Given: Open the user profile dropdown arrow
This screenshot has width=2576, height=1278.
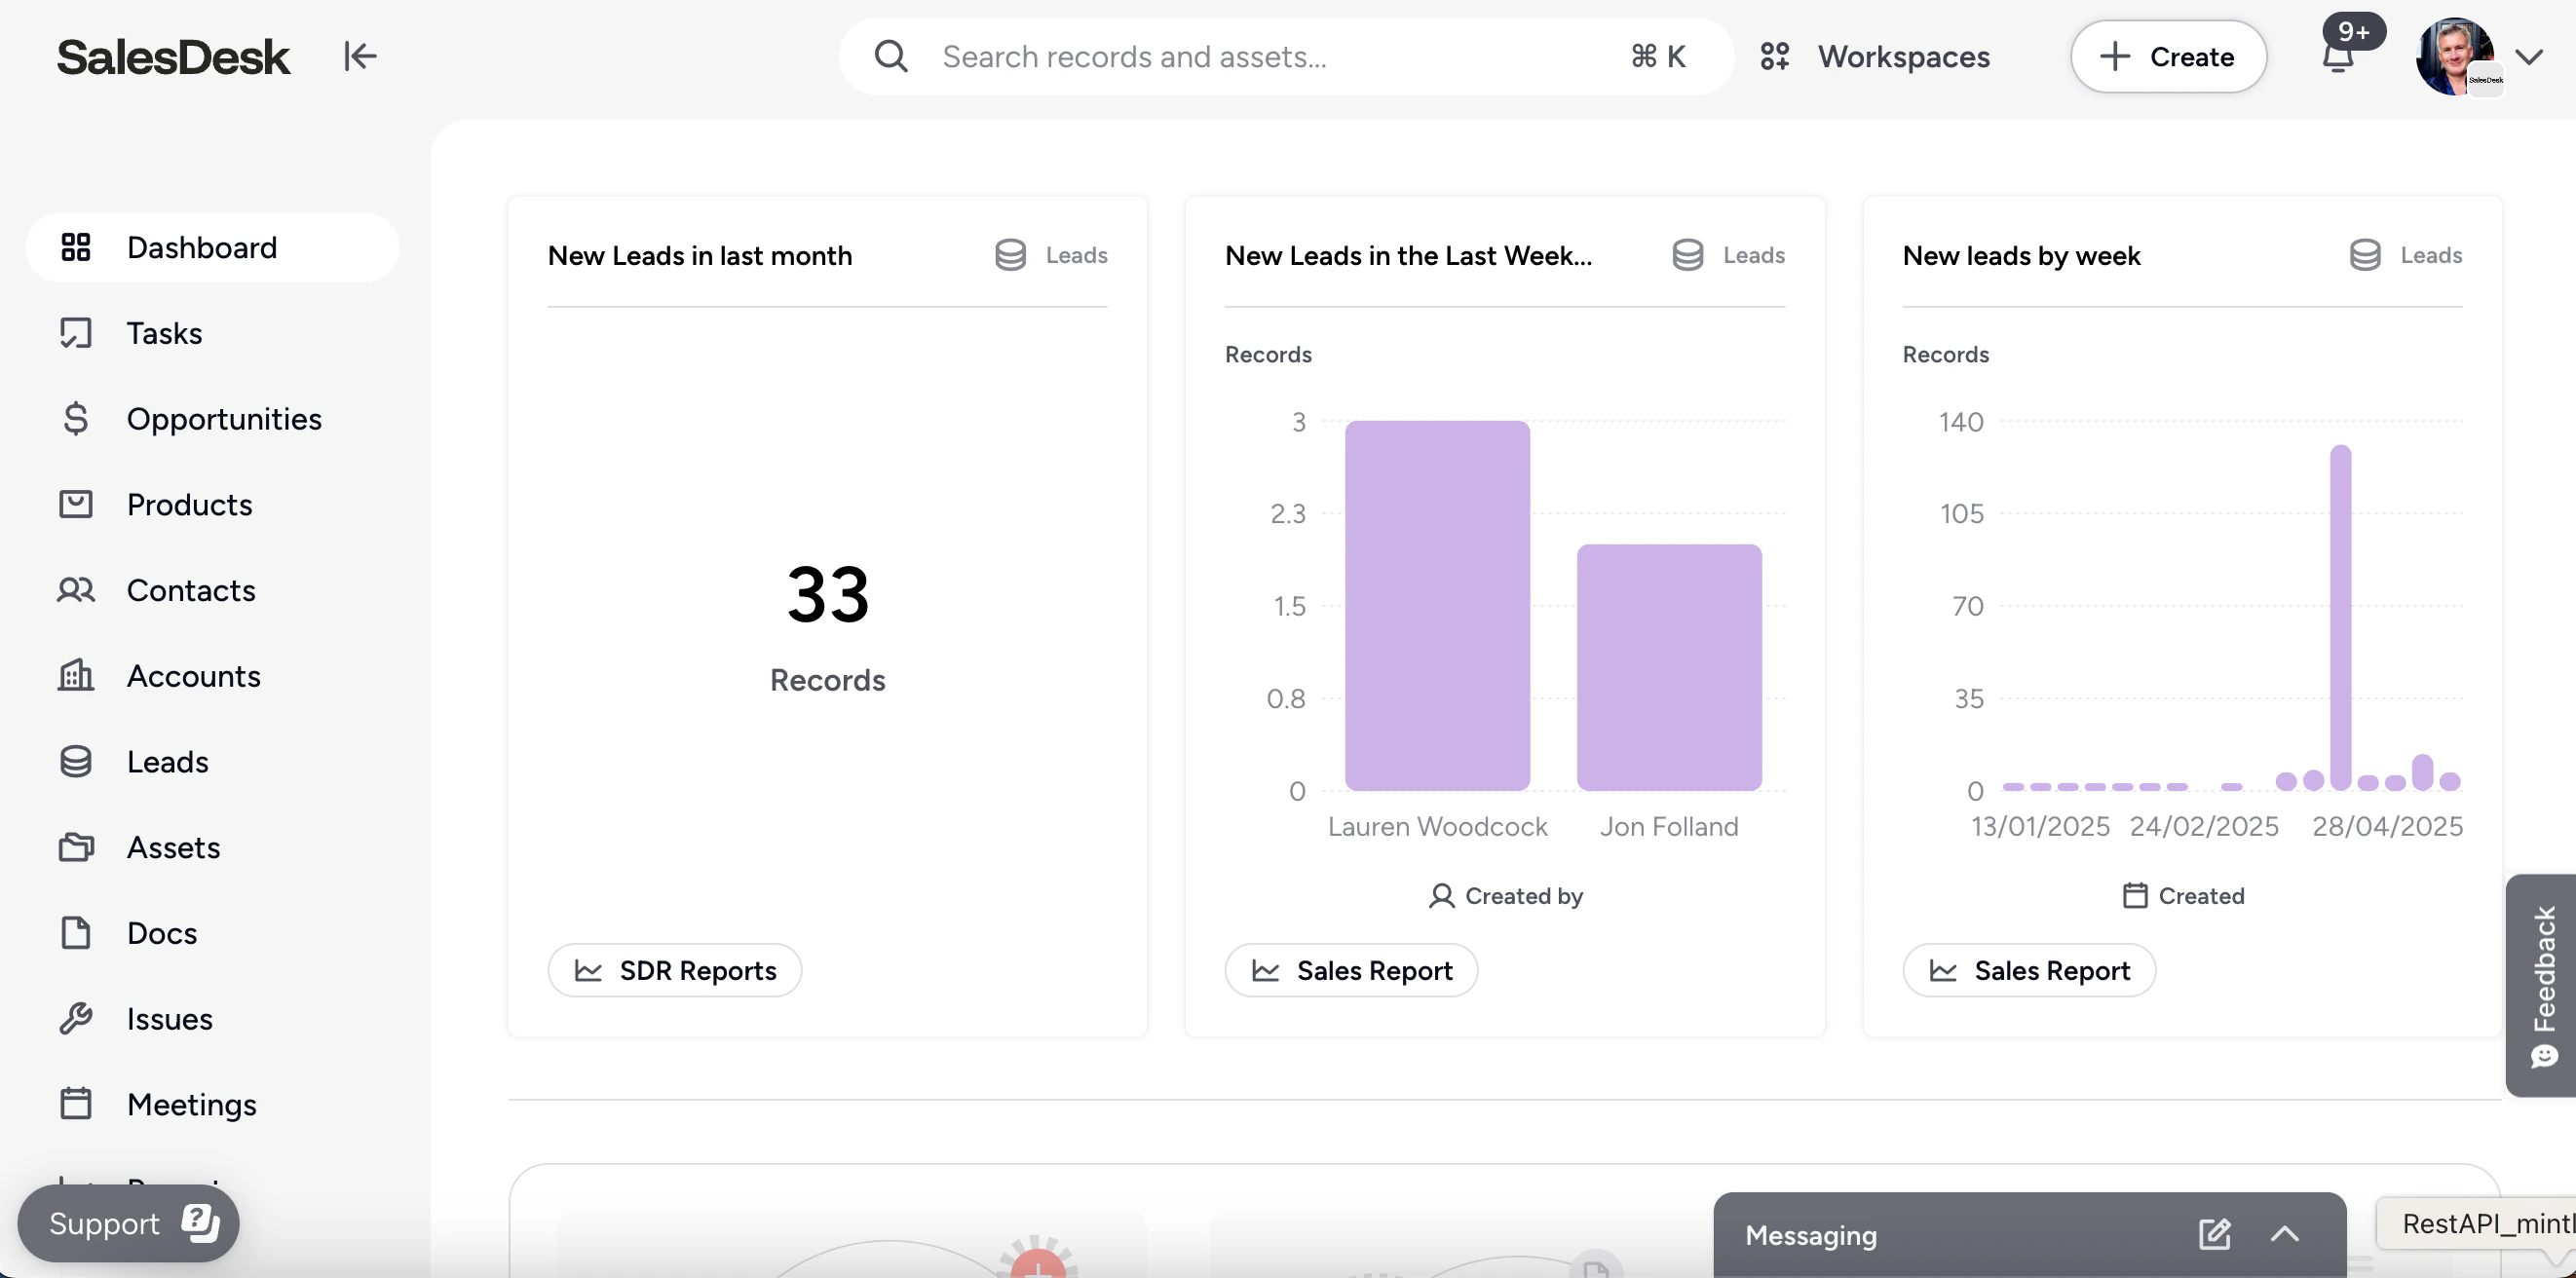Looking at the screenshot, I should click(2529, 57).
